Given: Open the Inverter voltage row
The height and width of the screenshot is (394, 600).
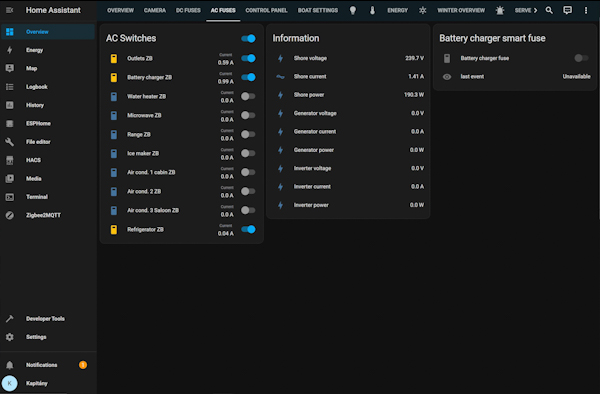Looking at the screenshot, I should (x=348, y=169).
